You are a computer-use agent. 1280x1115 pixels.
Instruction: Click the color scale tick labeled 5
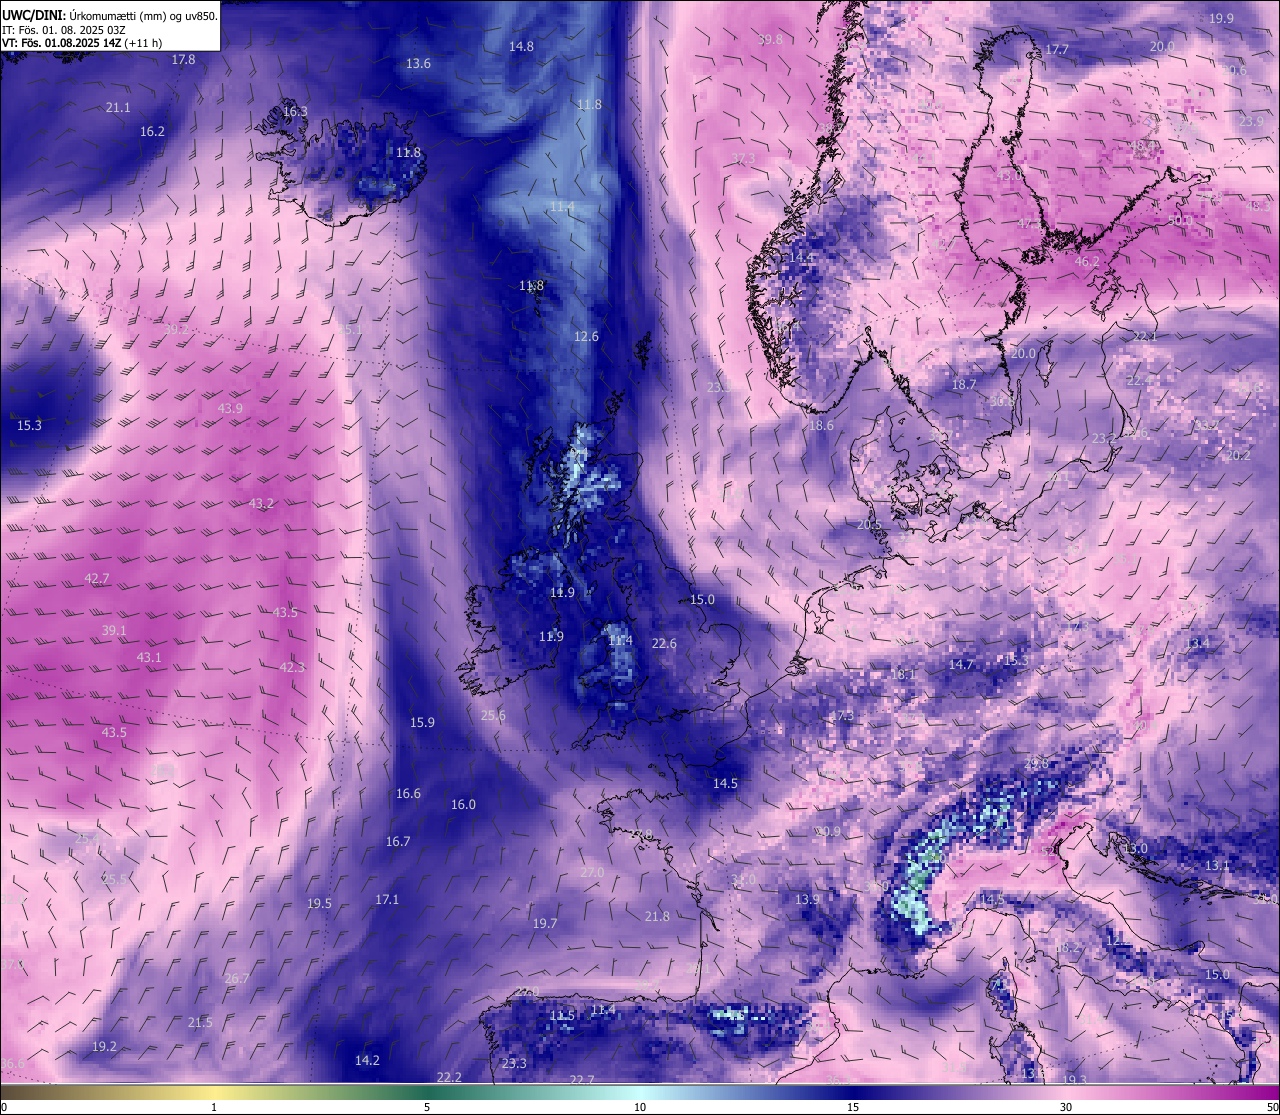pos(427,1107)
